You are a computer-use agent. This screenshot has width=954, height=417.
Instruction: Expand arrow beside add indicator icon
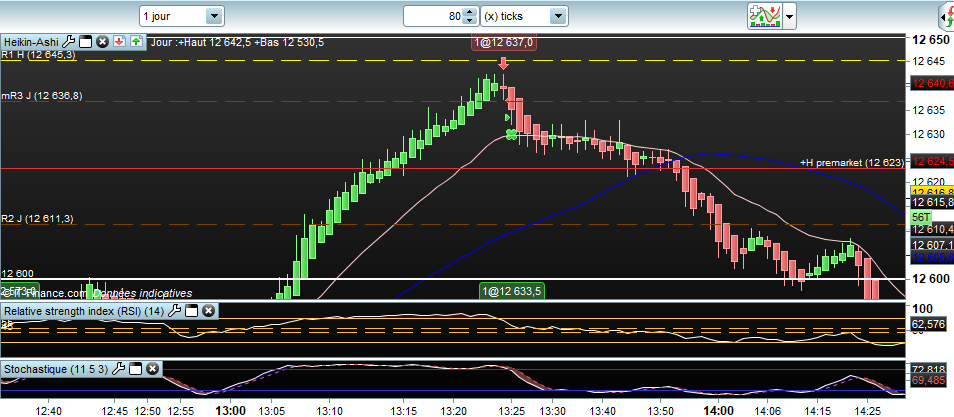(790, 16)
